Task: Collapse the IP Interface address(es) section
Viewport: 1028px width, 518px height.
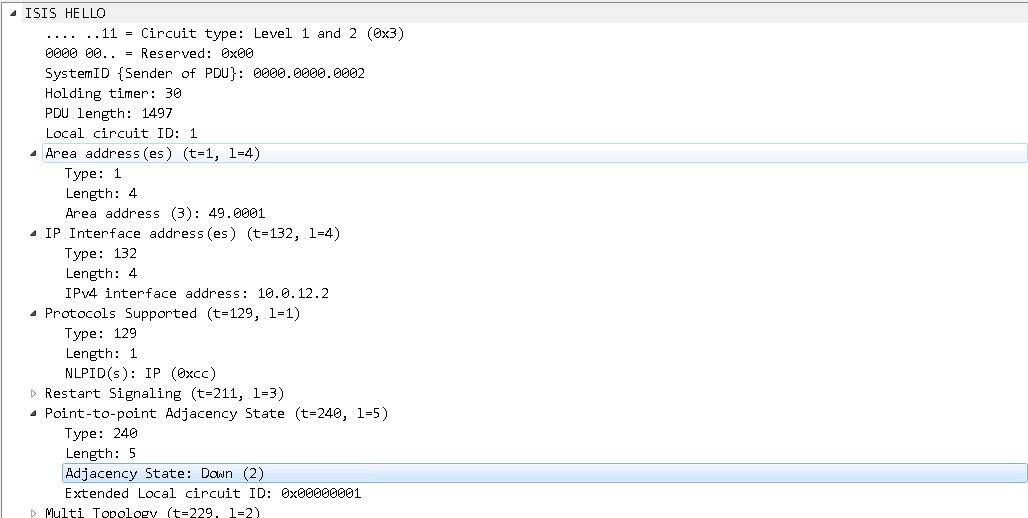Action: [35, 233]
